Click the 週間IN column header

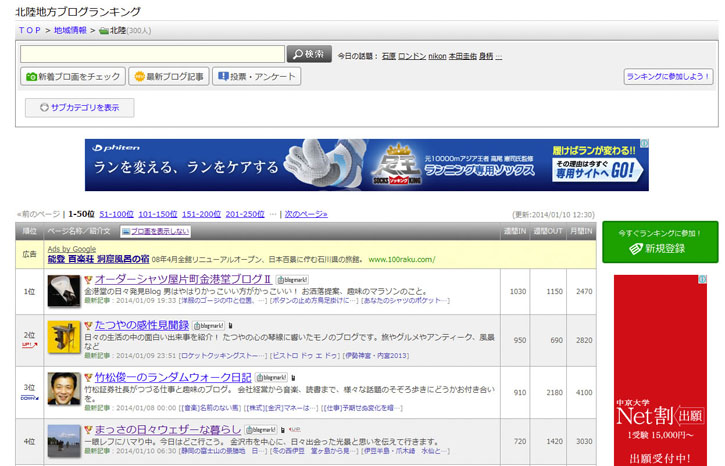[515, 231]
